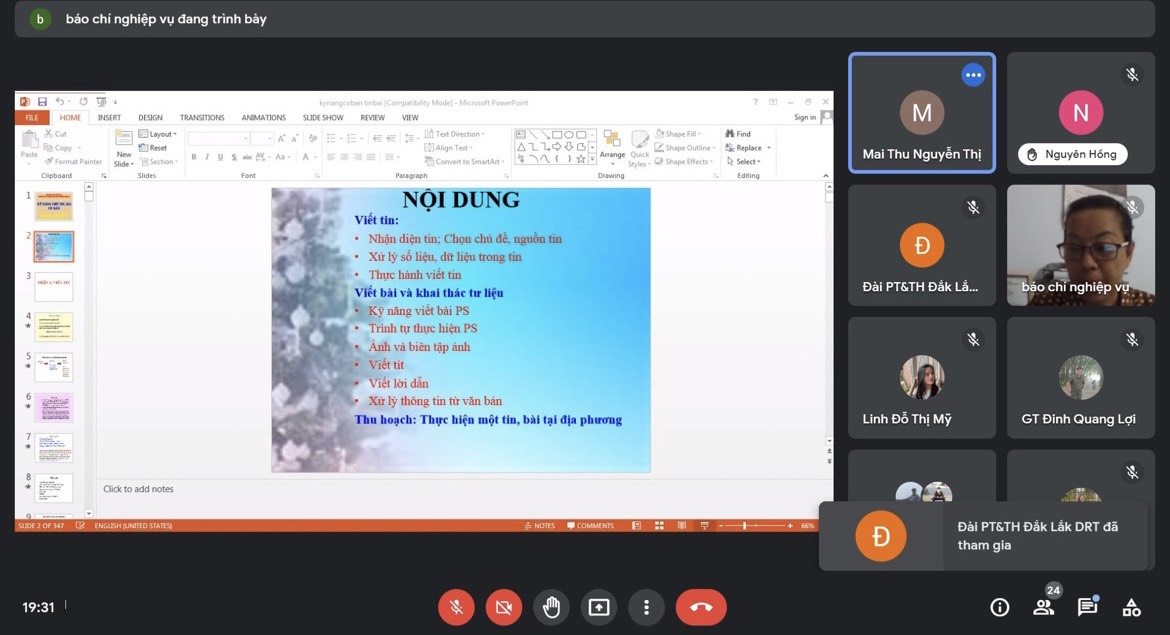Show meeting details info icon
The image size is (1170, 635).
click(x=999, y=607)
